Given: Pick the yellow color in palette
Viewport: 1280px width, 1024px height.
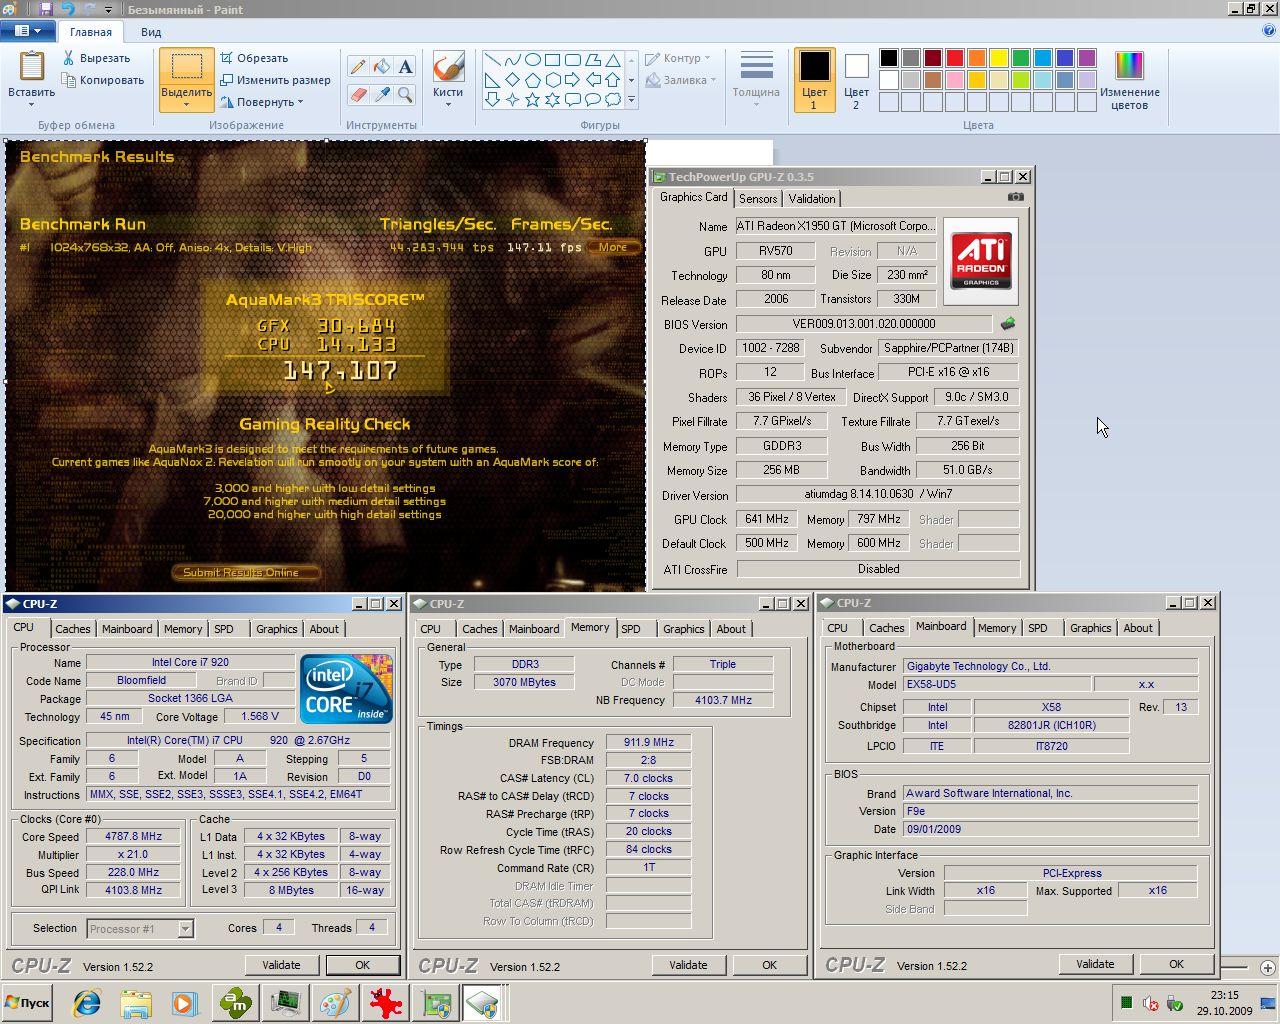Looking at the screenshot, I should click(999, 58).
